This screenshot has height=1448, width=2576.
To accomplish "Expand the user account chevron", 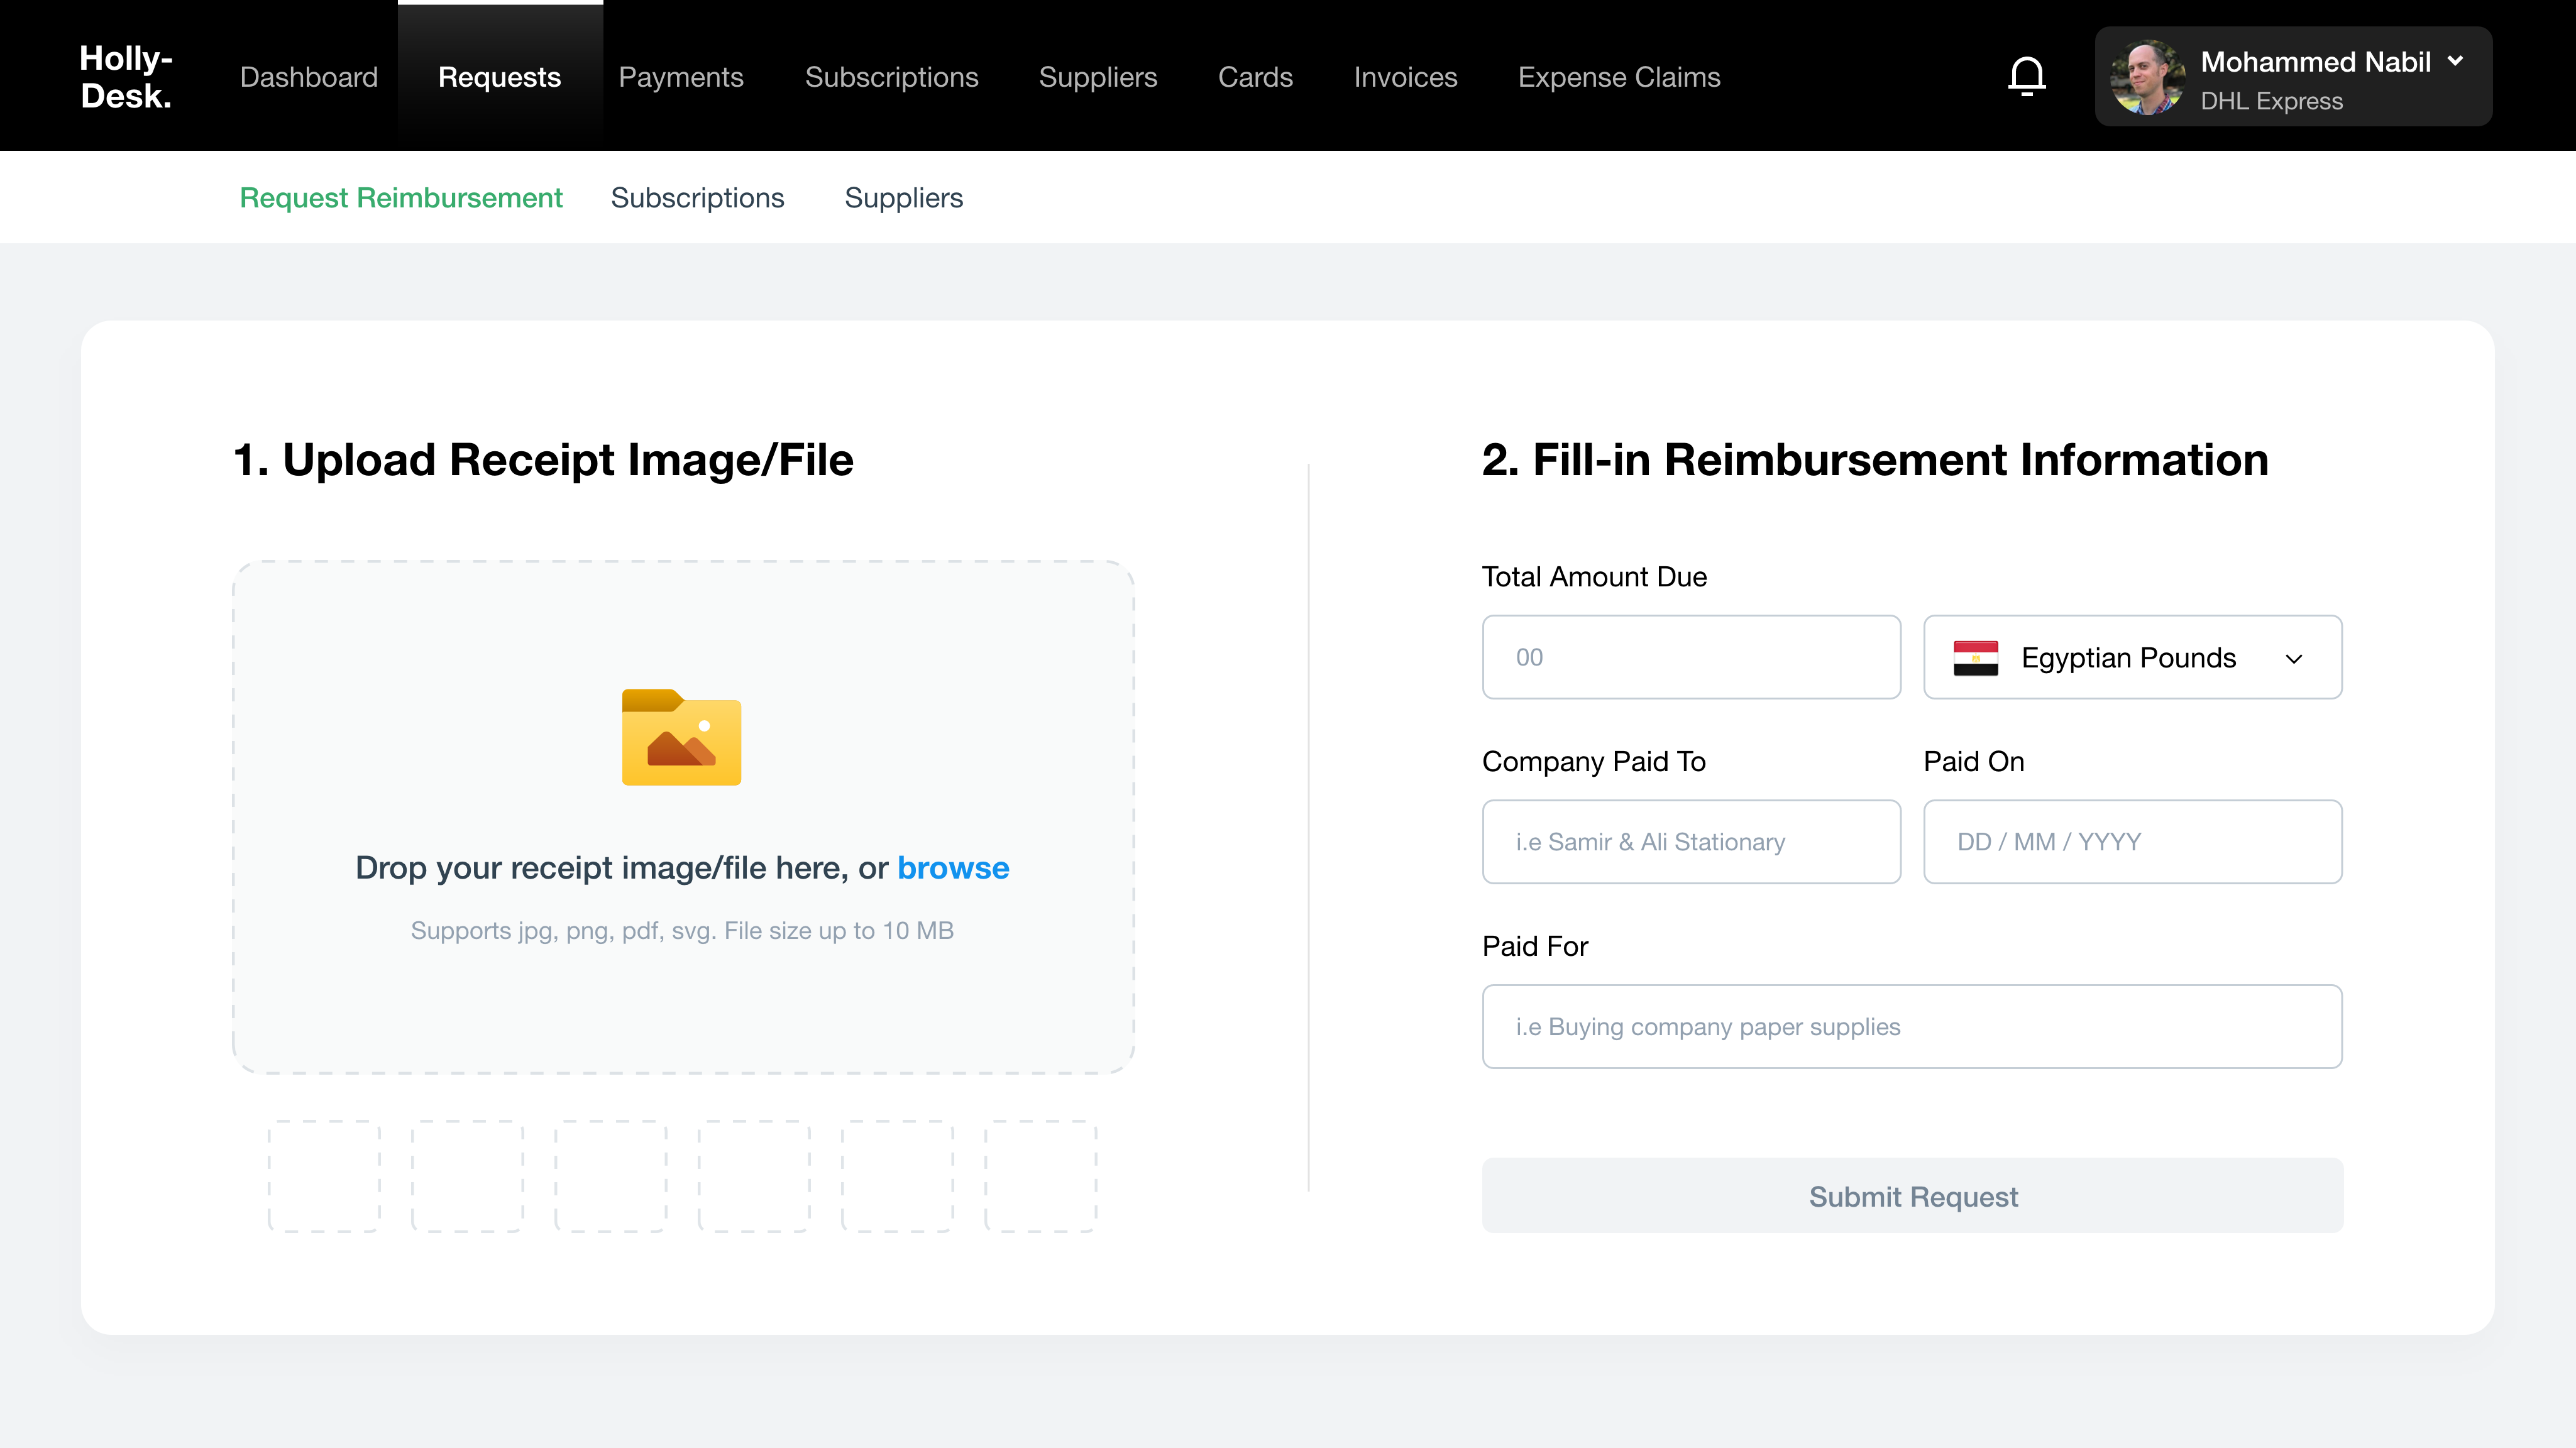I will pos(2456,61).
